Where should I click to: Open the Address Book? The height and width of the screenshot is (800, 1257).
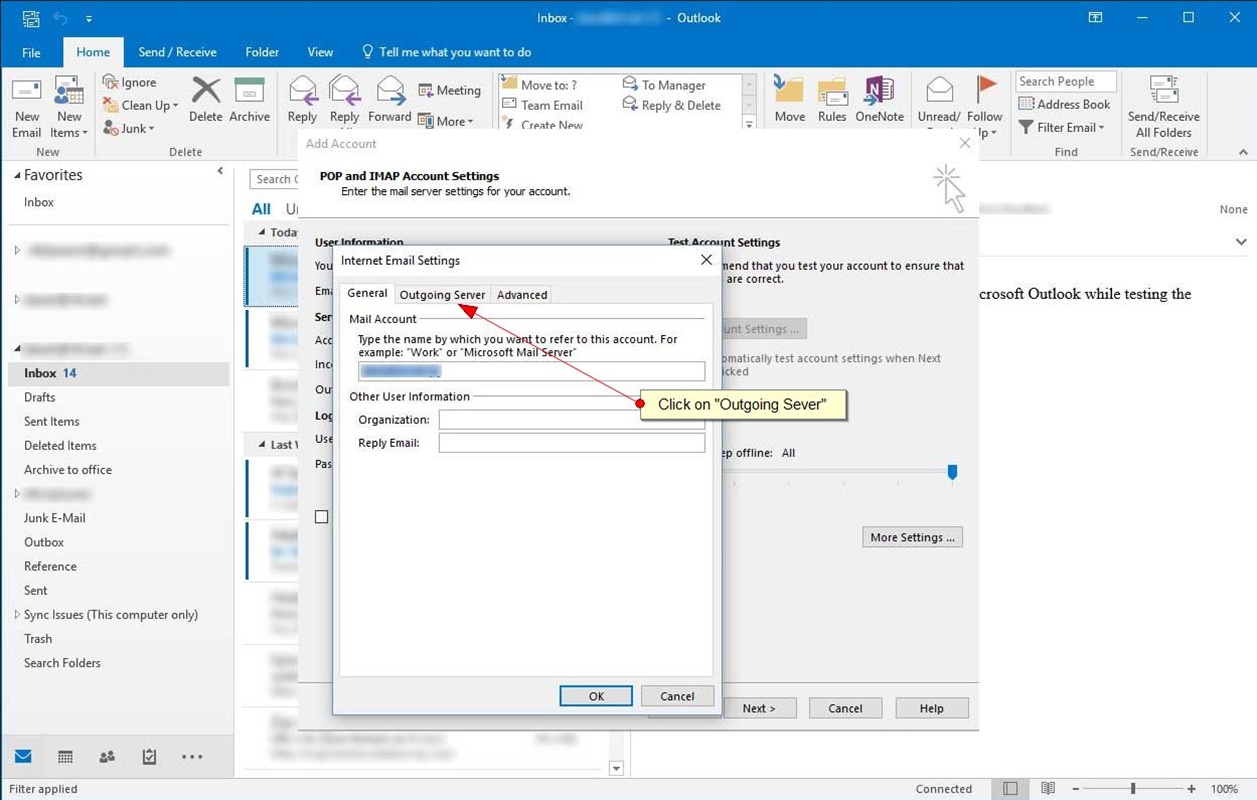pos(1064,104)
